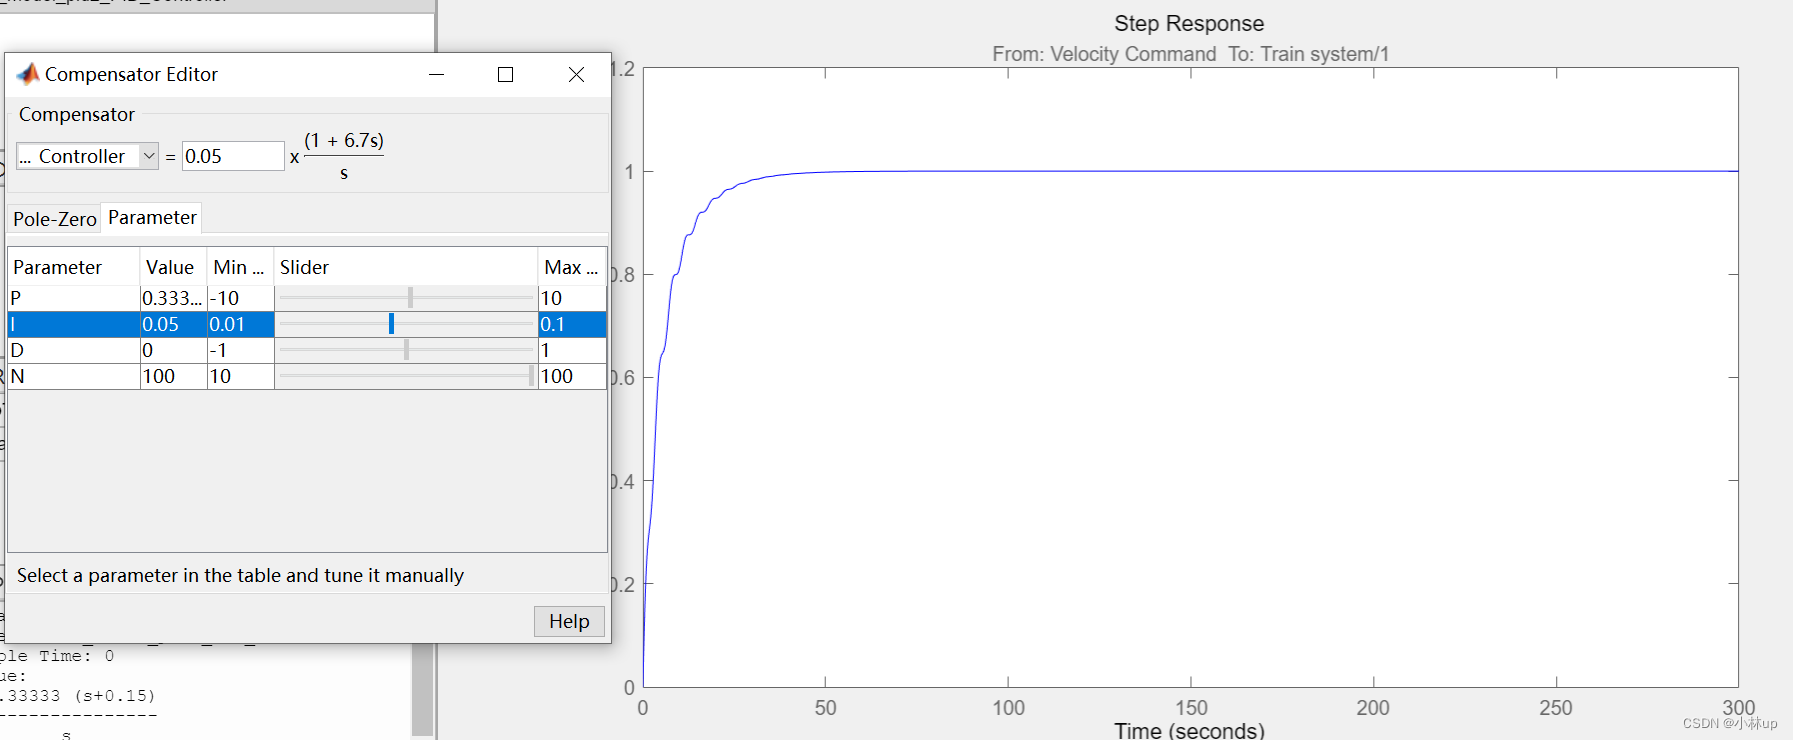Click the Time (seconds) axis label

(x=1190, y=730)
